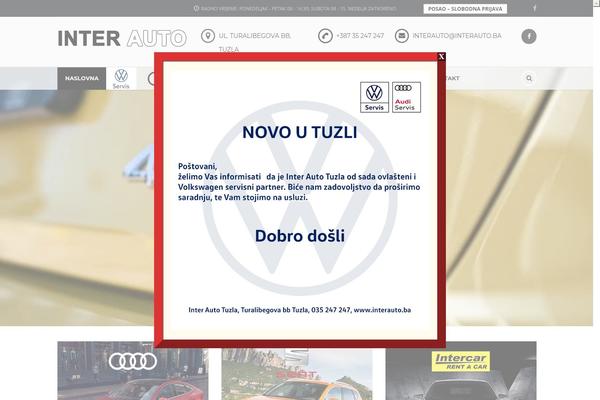Click the phone number +387 35 247 247
The height and width of the screenshot is (400, 600).
click(360, 36)
